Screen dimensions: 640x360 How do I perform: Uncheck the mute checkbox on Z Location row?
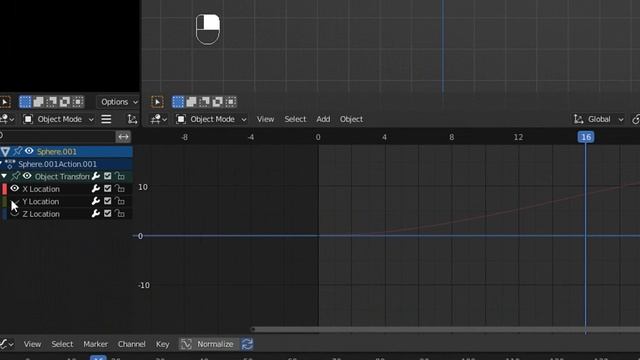(108, 213)
